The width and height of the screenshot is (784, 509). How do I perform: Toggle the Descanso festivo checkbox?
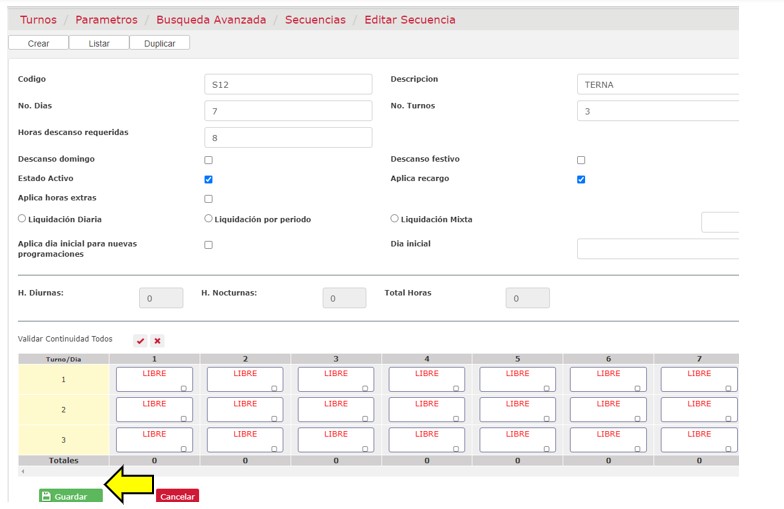(581, 160)
